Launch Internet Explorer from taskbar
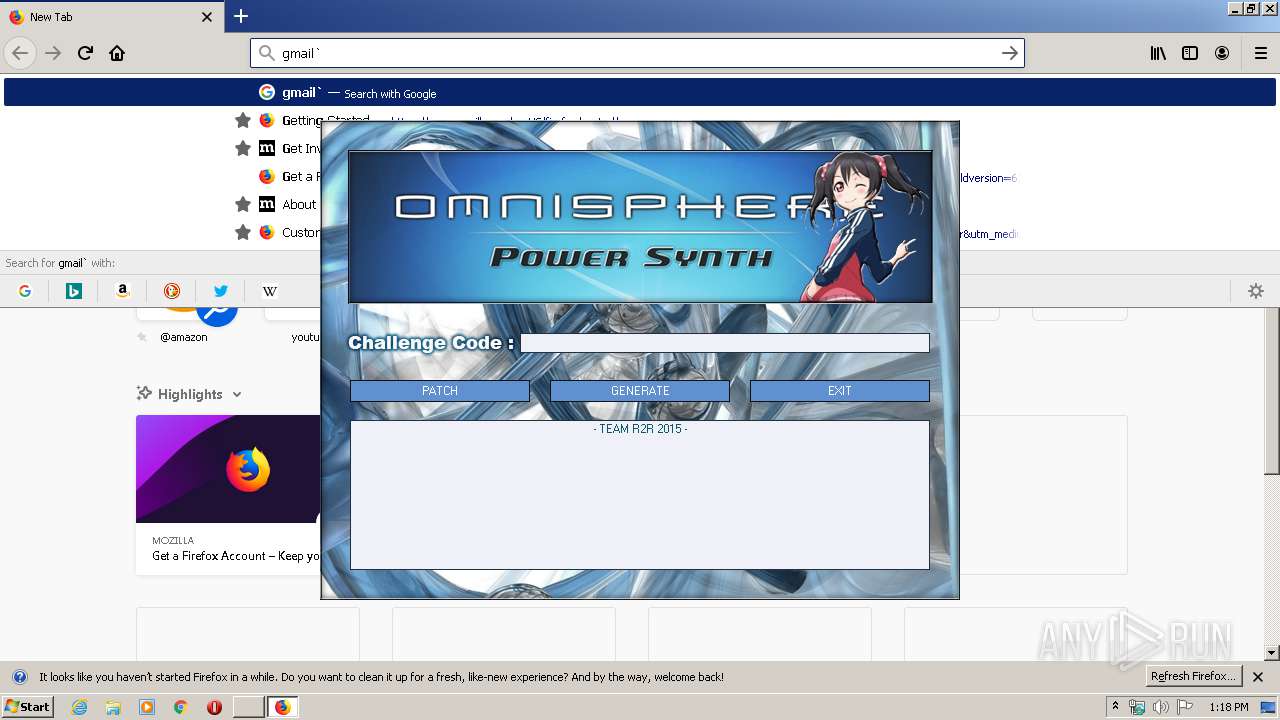 tap(79, 707)
